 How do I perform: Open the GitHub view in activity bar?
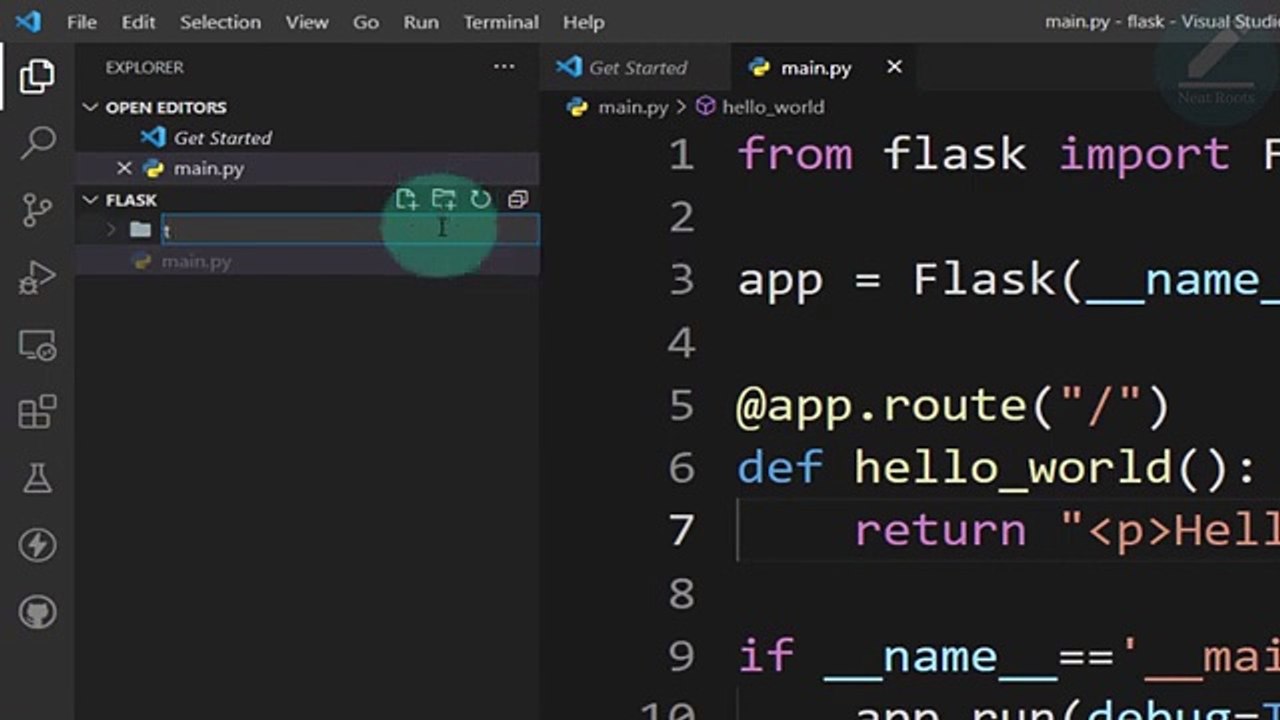coord(37,612)
